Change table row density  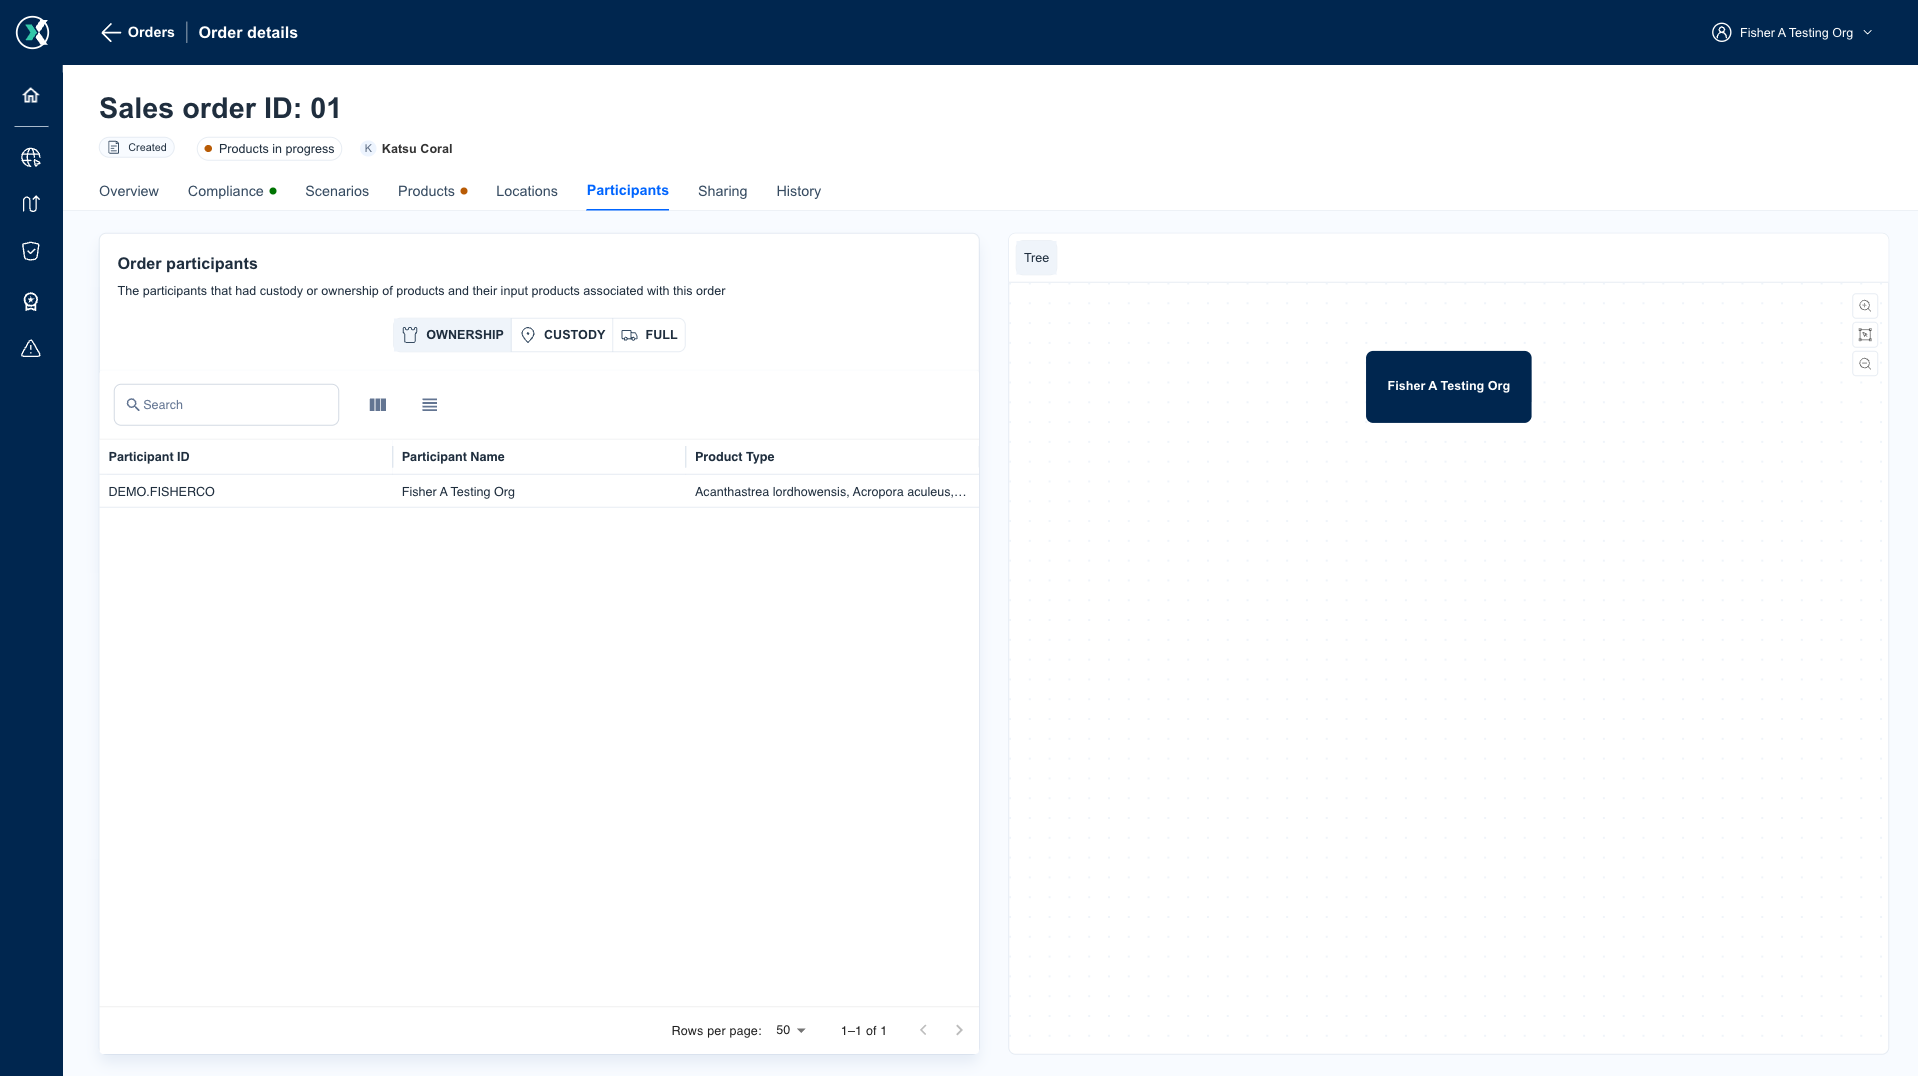(x=430, y=405)
